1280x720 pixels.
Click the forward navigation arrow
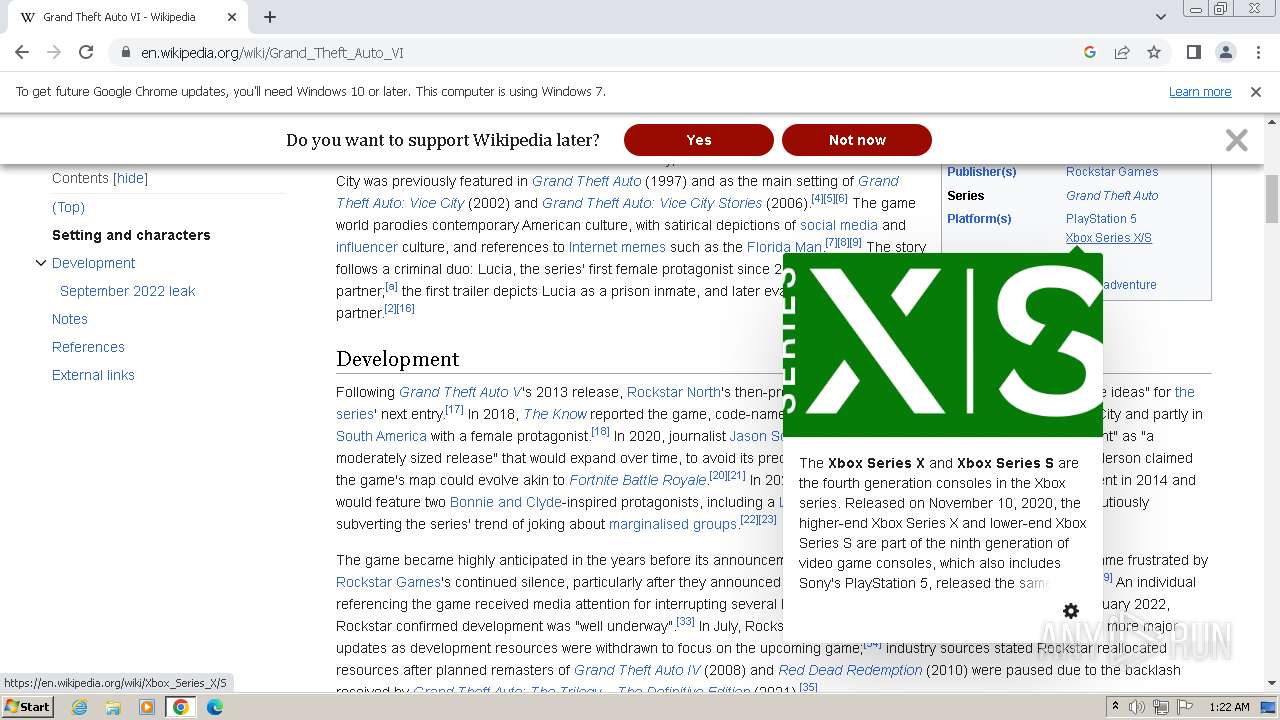[x=54, y=52]
